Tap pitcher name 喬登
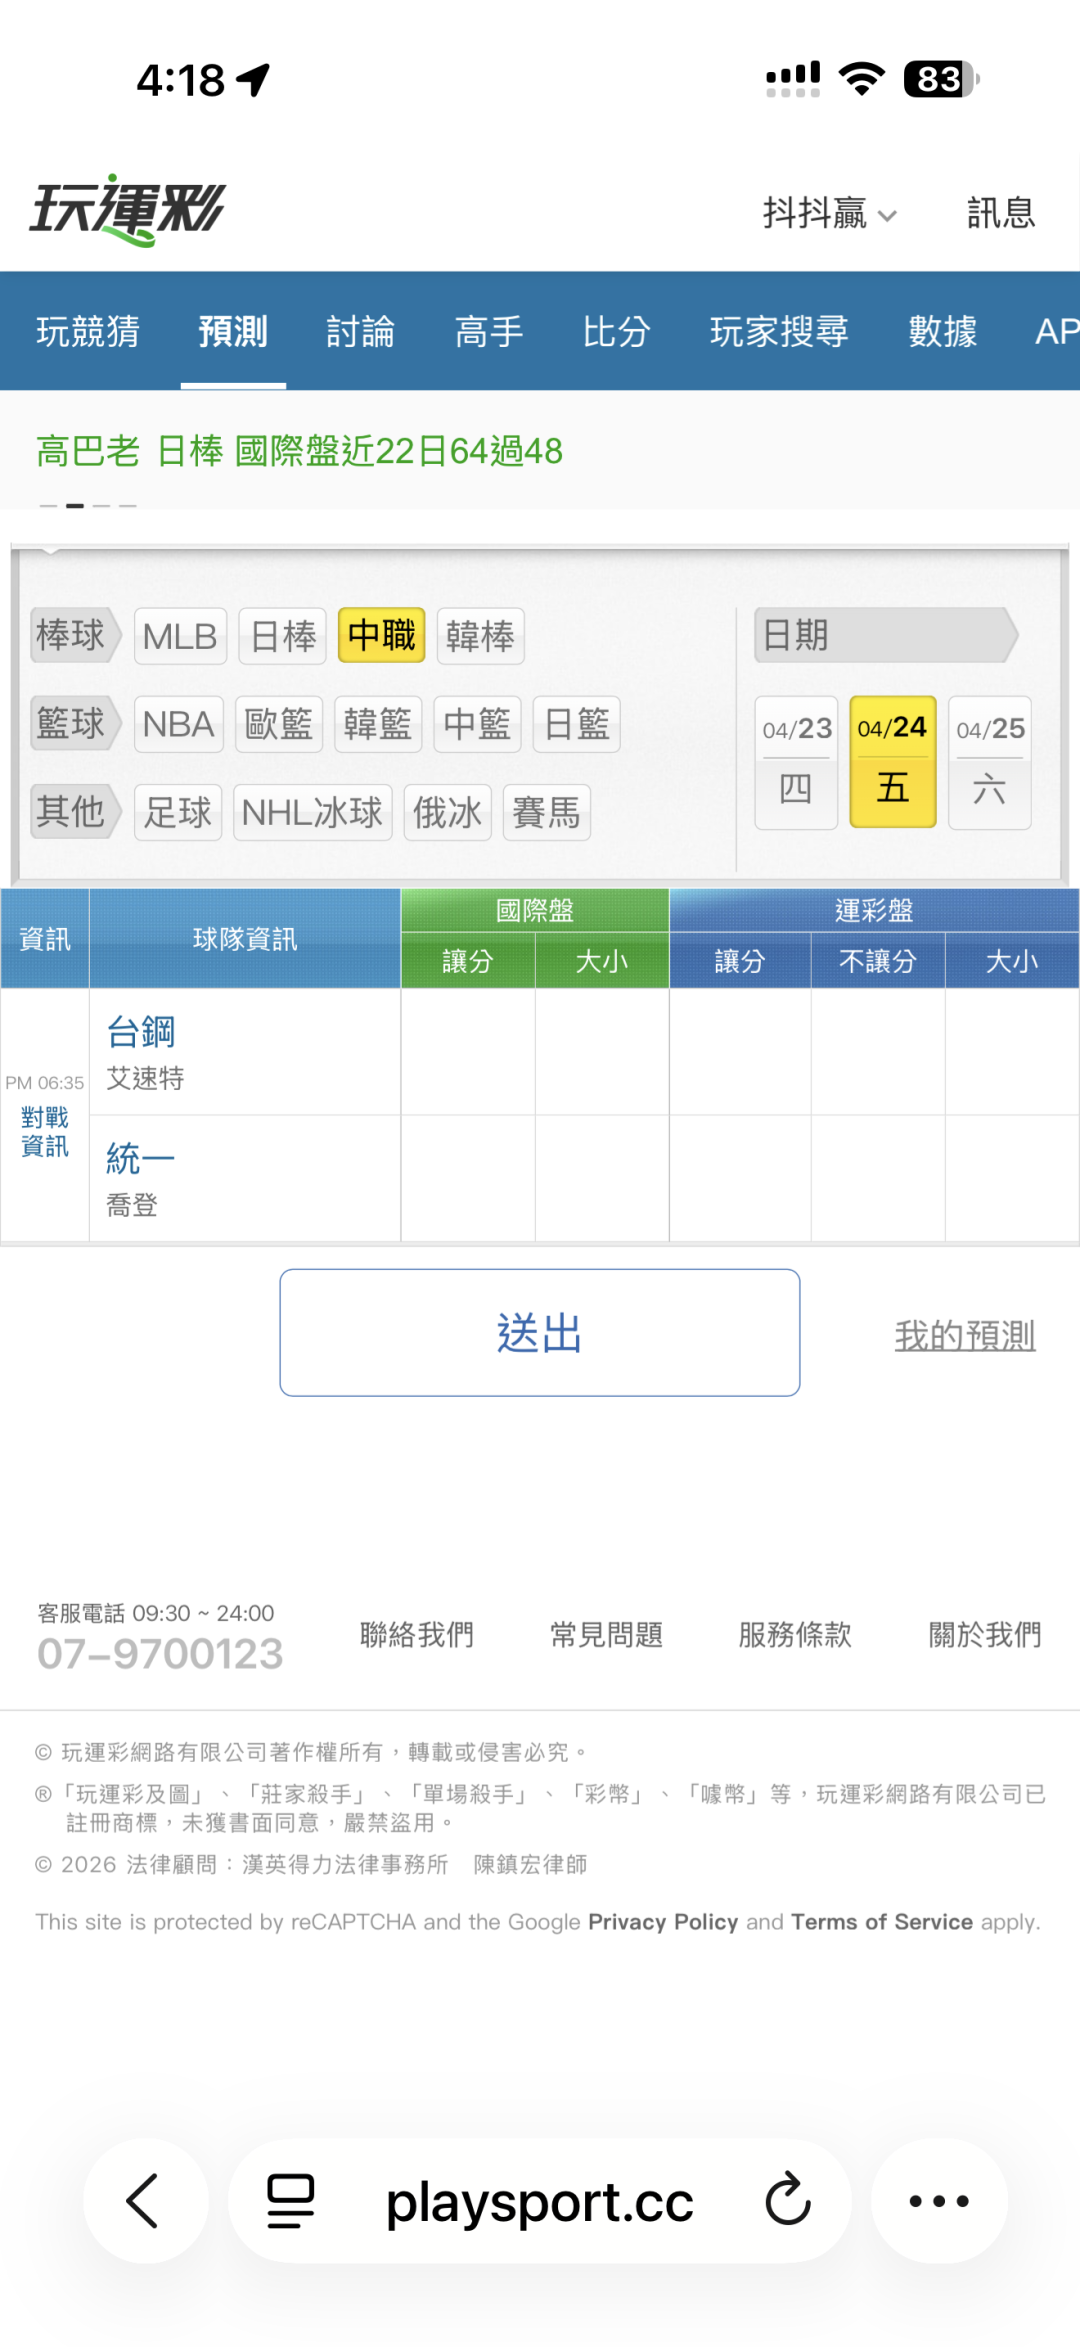The image size is (1080, 2347). click(132, 1206)
